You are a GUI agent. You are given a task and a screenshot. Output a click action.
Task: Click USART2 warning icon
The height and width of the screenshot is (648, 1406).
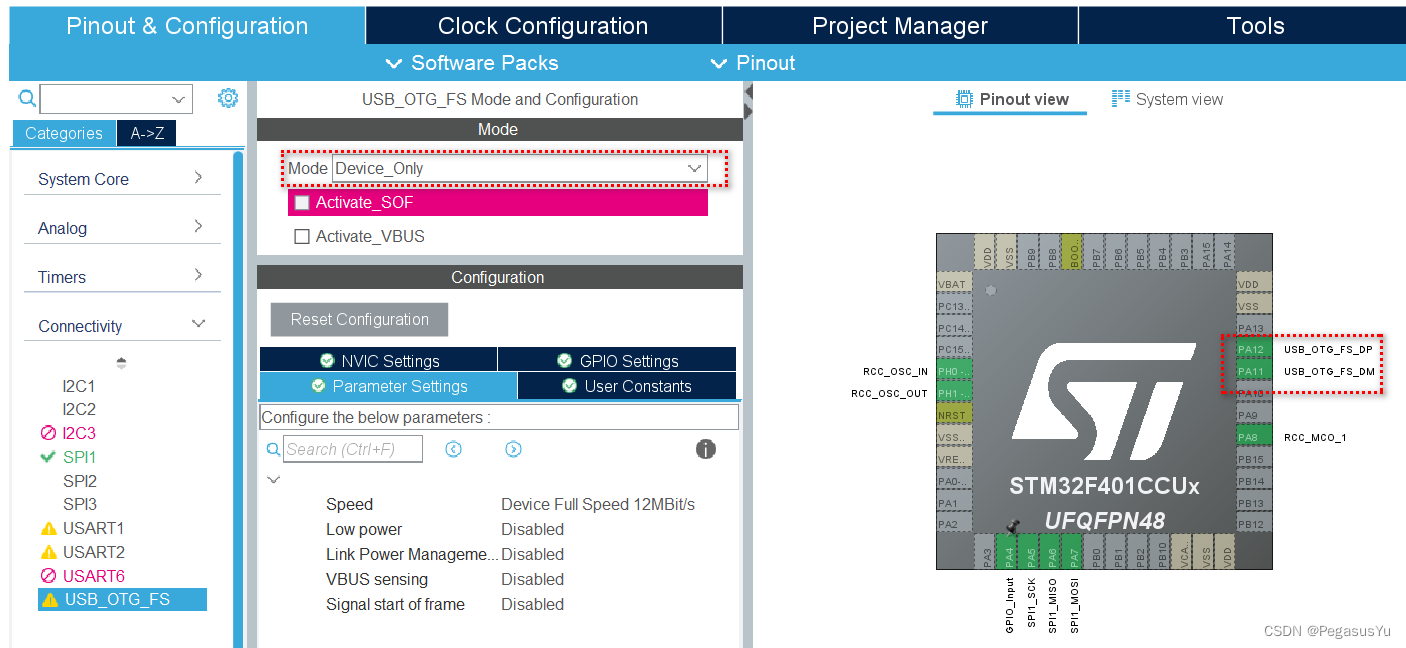click(48, 552)
